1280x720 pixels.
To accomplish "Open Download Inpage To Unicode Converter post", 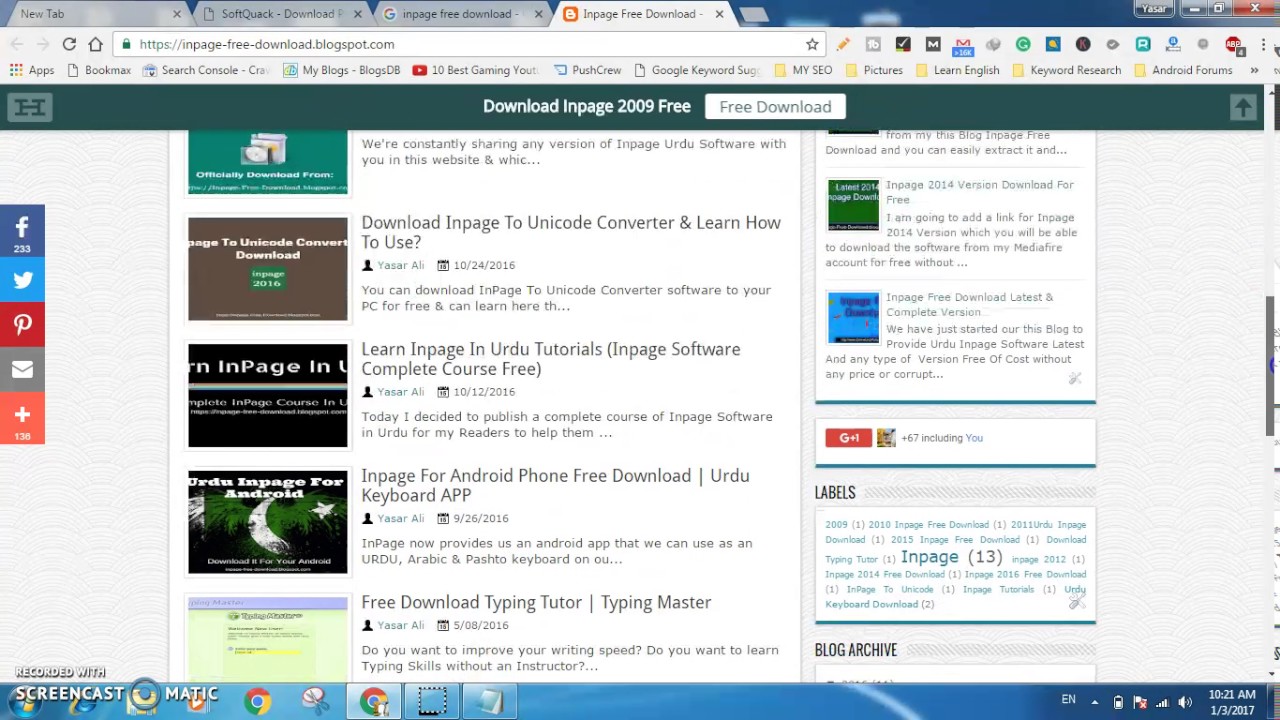I will coord(570,232).
